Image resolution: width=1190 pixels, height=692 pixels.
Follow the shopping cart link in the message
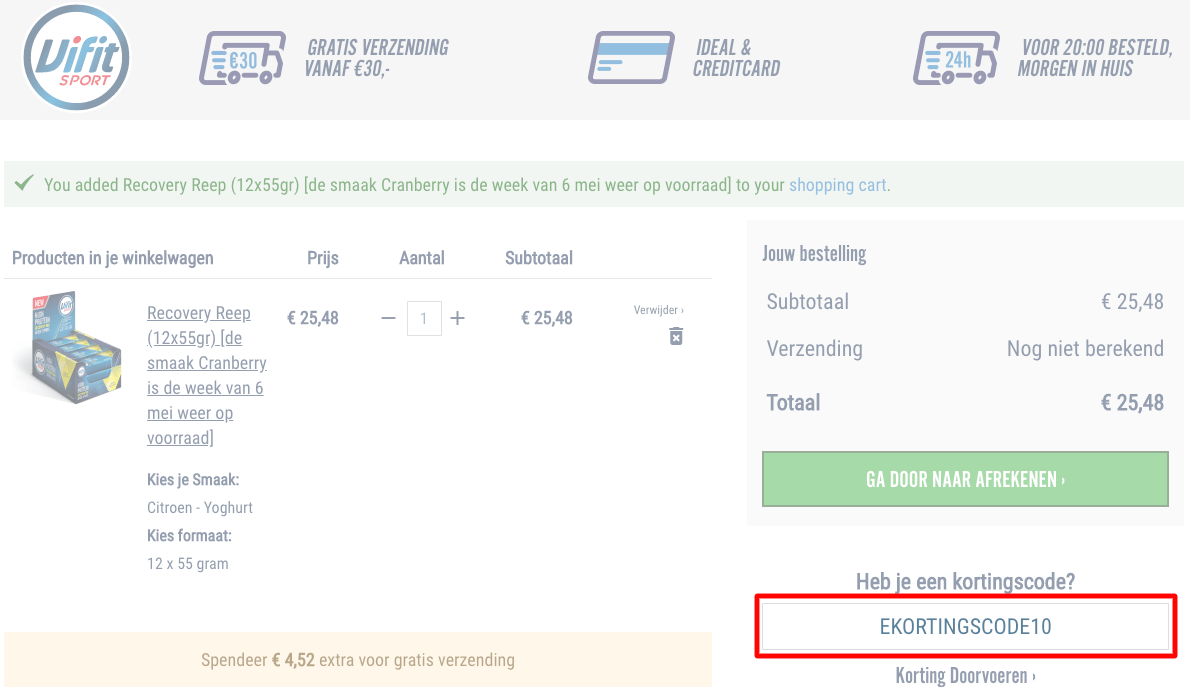point(837,185)
